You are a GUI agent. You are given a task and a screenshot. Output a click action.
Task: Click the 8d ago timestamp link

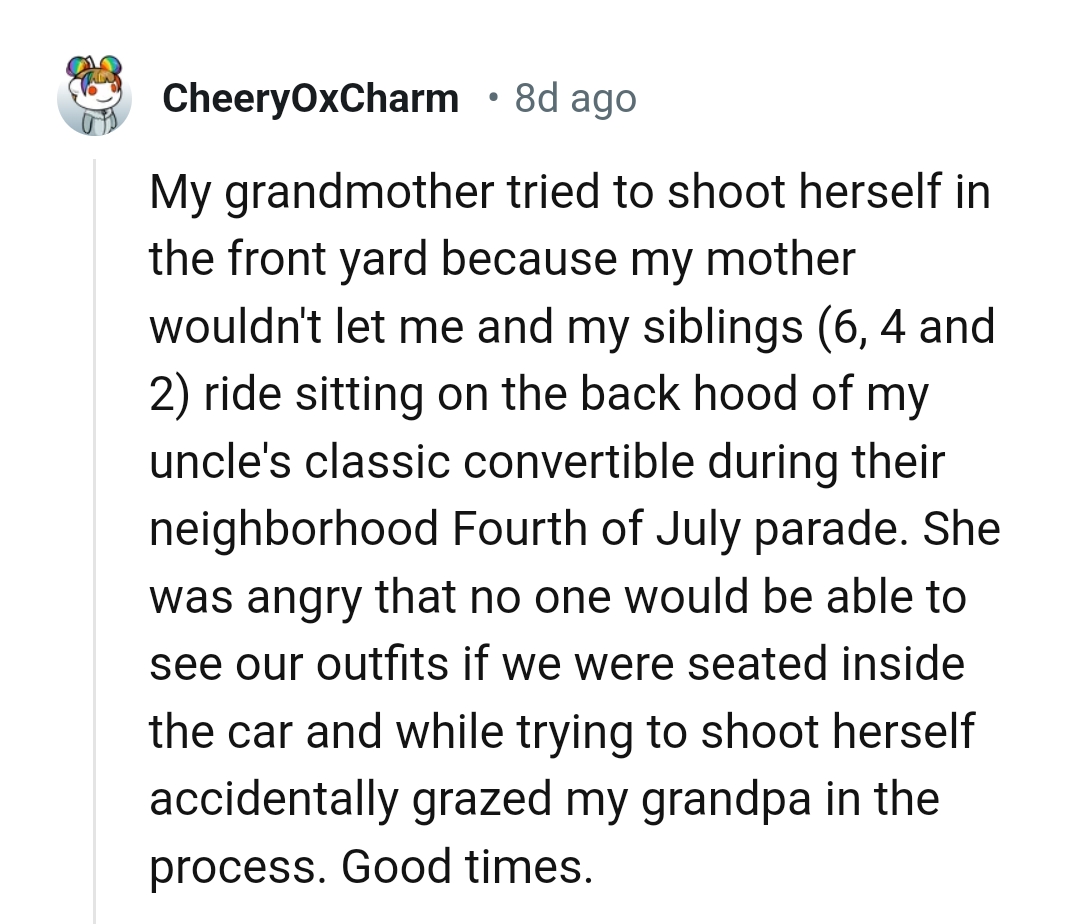pyautogui.click(x=575, y=97)
